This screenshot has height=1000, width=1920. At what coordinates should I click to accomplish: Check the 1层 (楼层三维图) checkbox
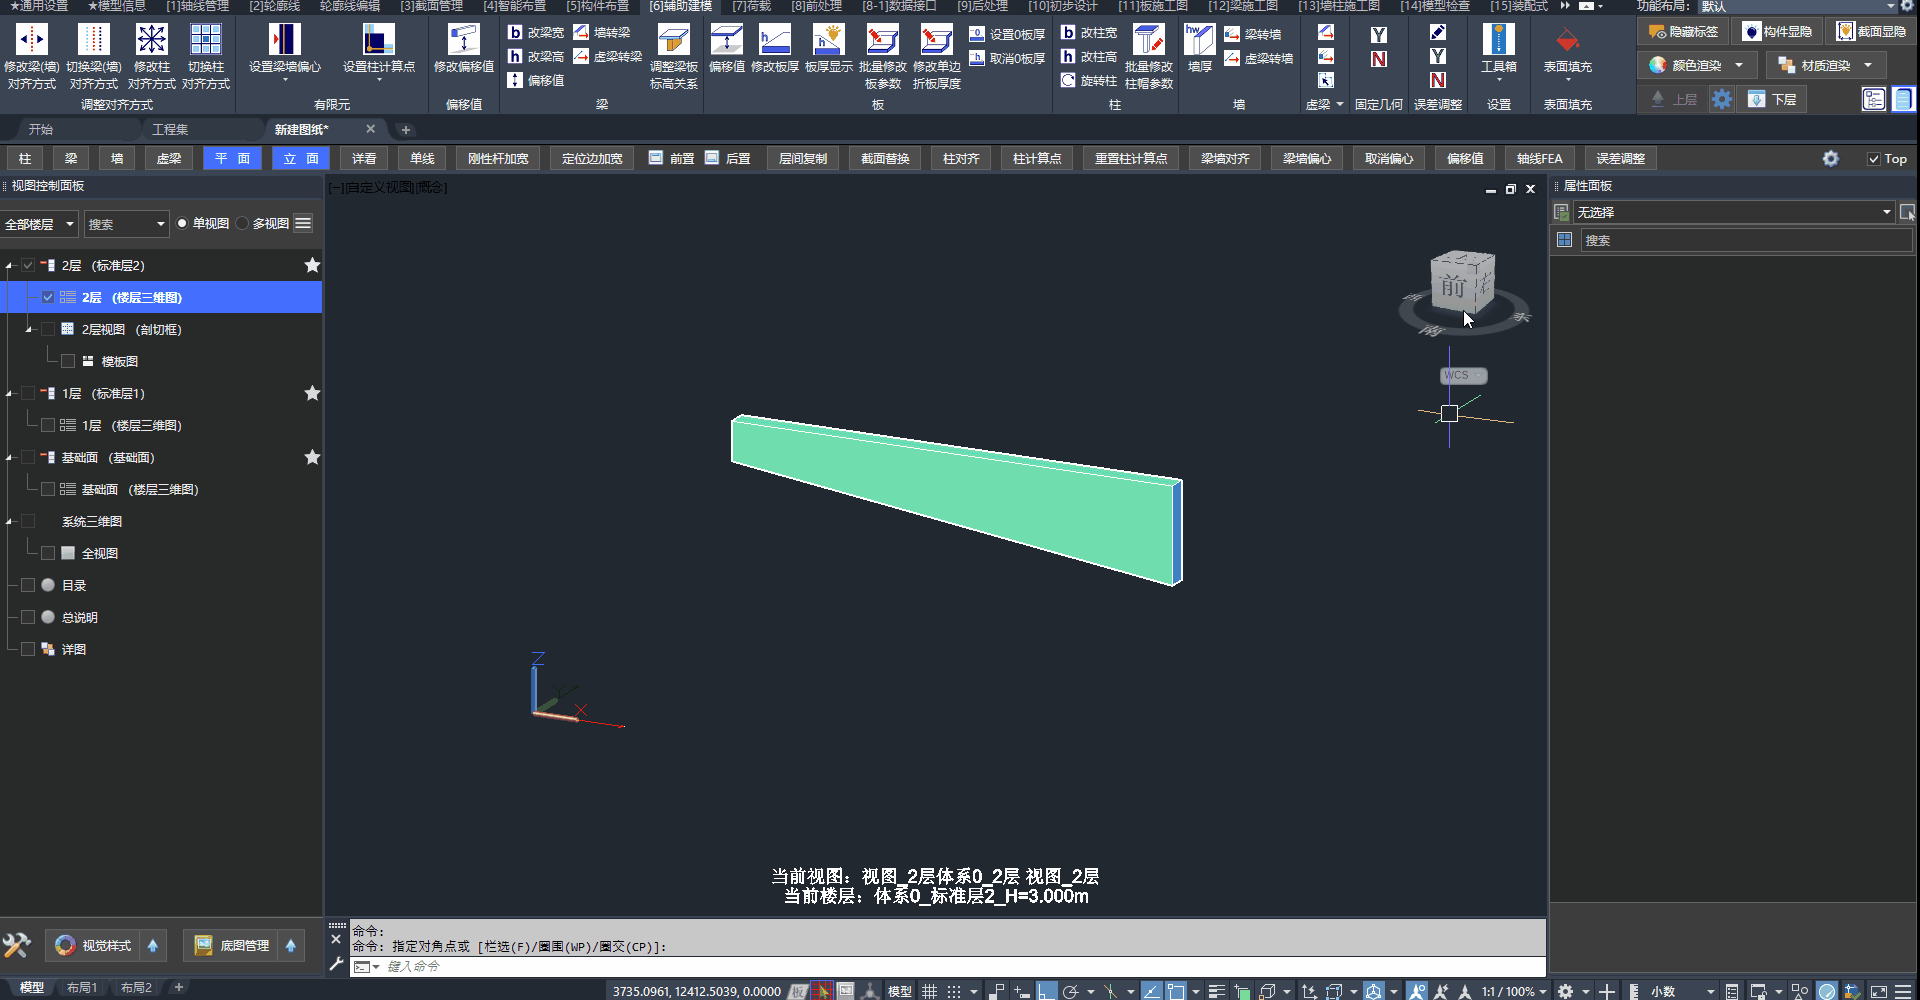click(x=48, y=426)
